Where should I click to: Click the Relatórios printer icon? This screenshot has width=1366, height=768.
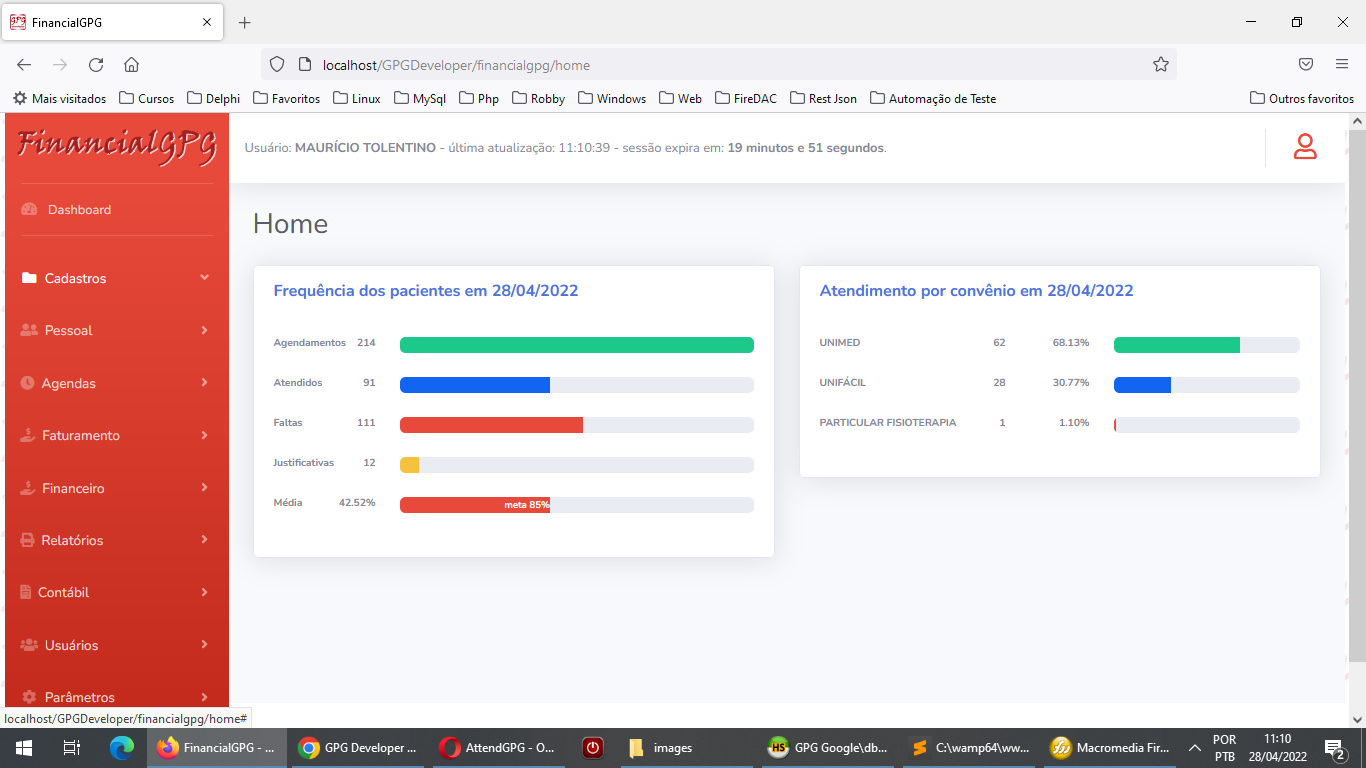pyautogui.click(x=28, y=541)
